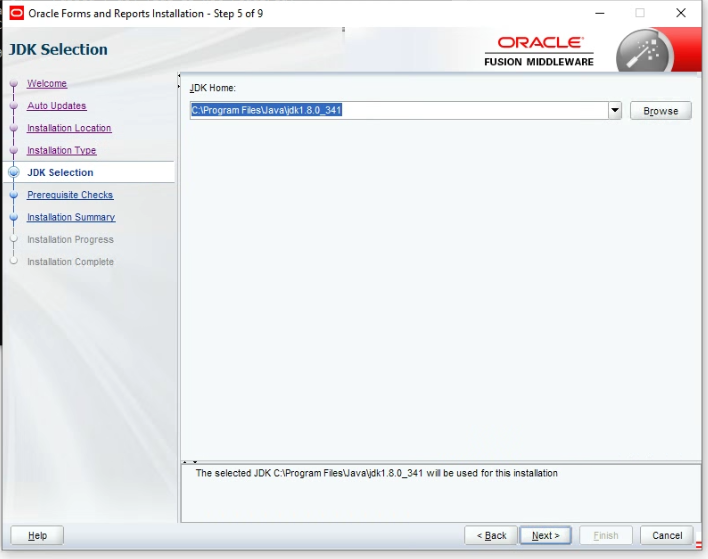Screen dimensions: 708x559
Task: Click the Help button
Action: (37, 536)
